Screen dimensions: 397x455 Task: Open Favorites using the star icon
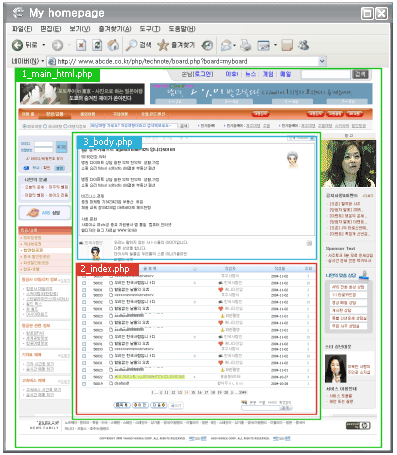[163, 45]
